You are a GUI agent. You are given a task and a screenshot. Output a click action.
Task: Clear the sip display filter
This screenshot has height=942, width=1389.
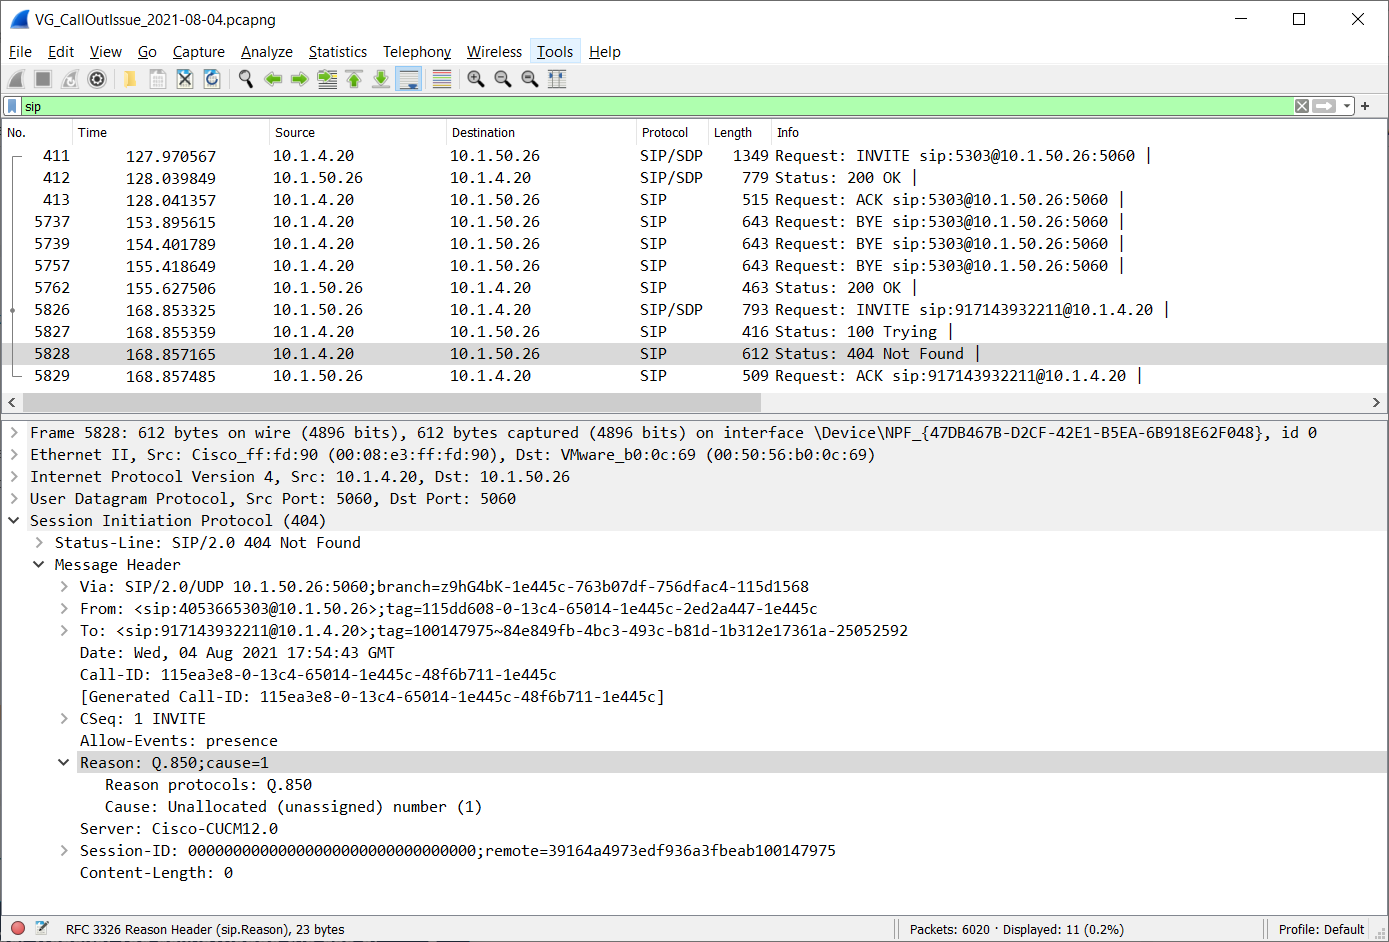click(x=1301, y=106)
